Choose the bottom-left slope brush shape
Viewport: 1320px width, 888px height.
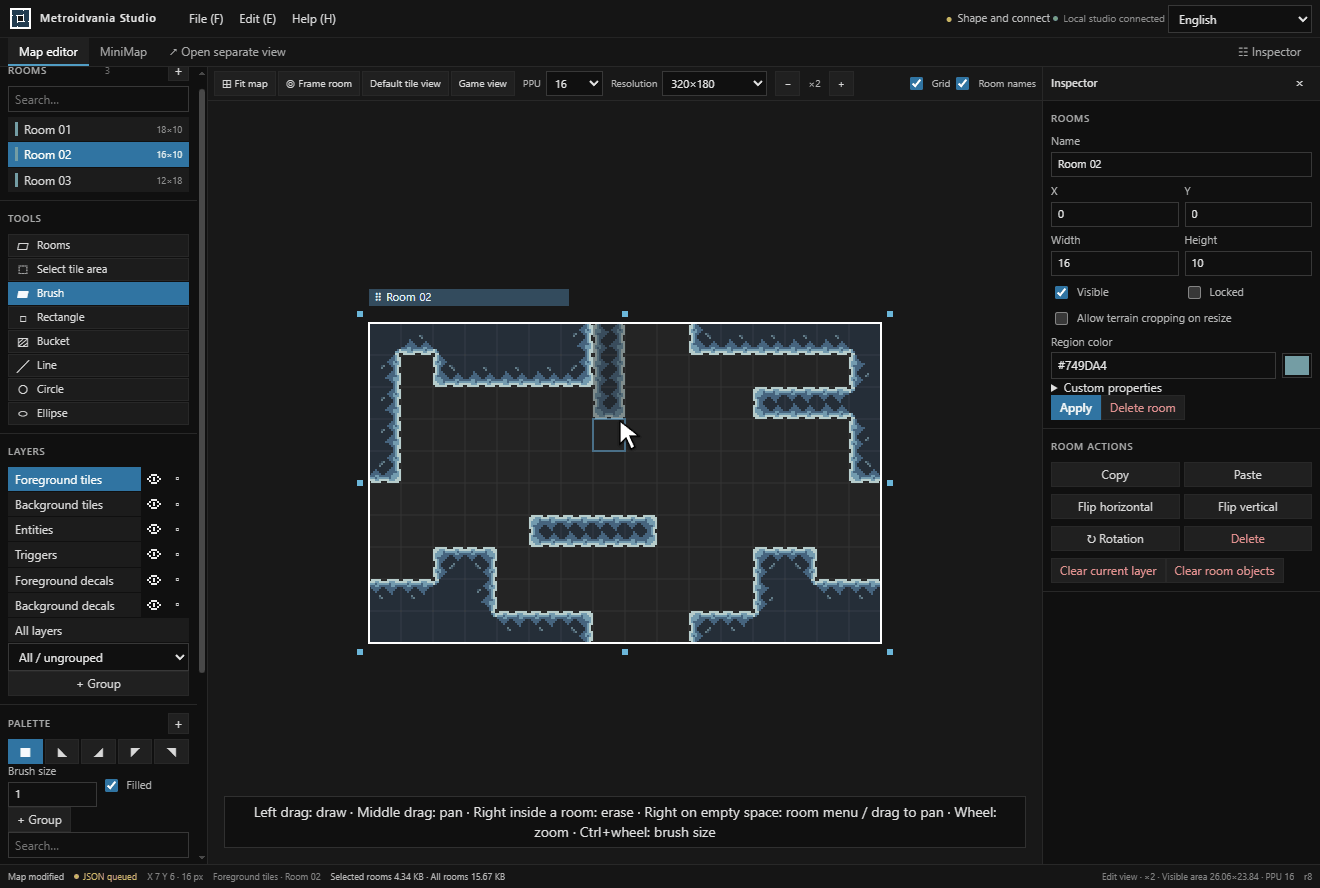(x=62, y=752)
